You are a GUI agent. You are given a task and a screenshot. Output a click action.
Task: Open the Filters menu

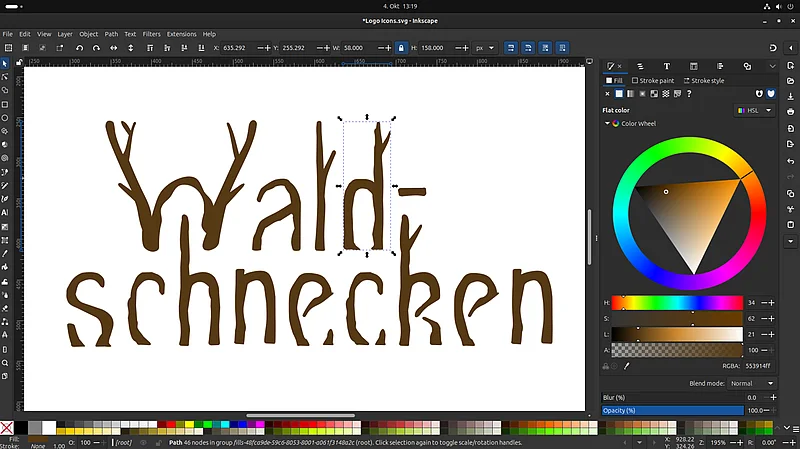[x=151, y=34]
